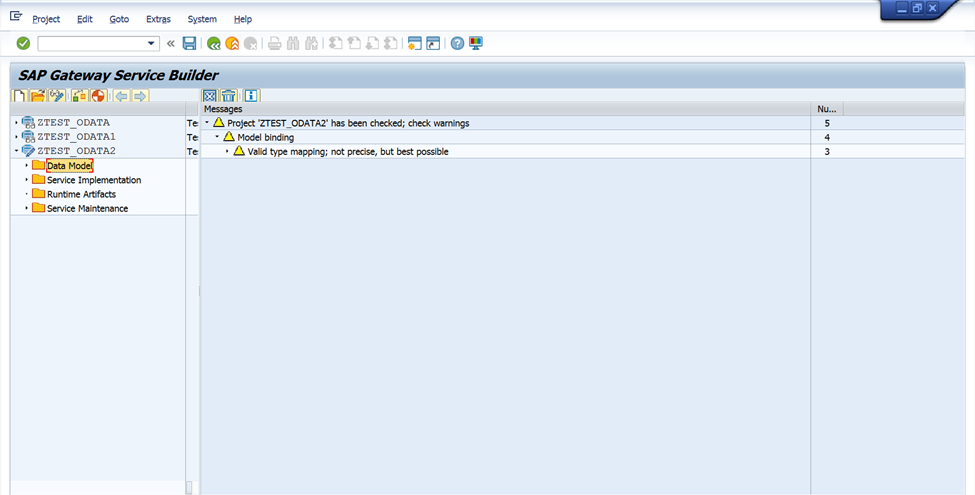Click the Nu... column header
Screen dimensions: 975x495
point(826,109)
